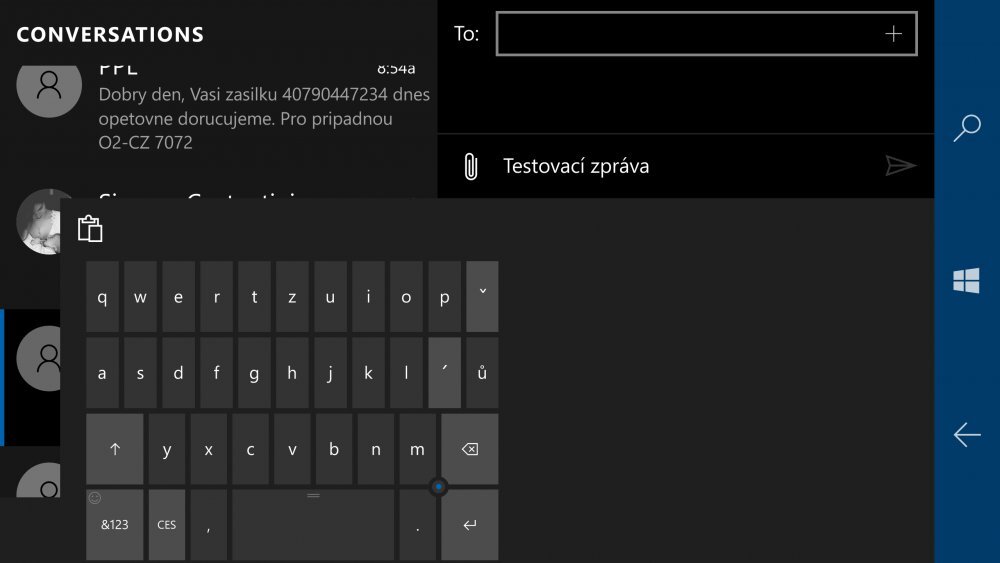Tap the q key

point(102,296)
